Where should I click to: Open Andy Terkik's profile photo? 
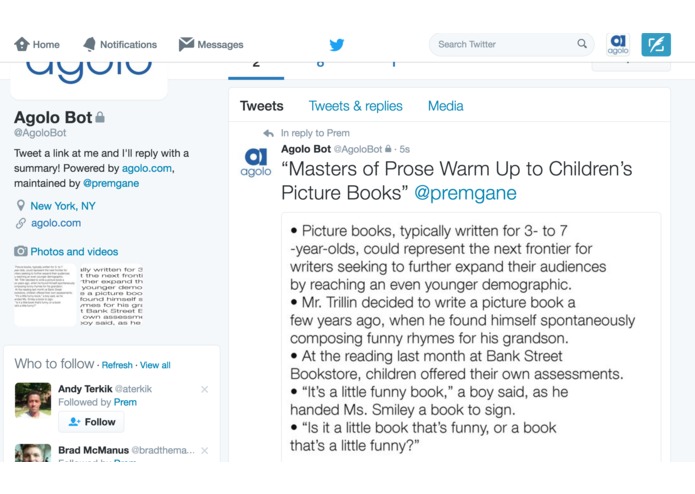click(x=33, y=401)
